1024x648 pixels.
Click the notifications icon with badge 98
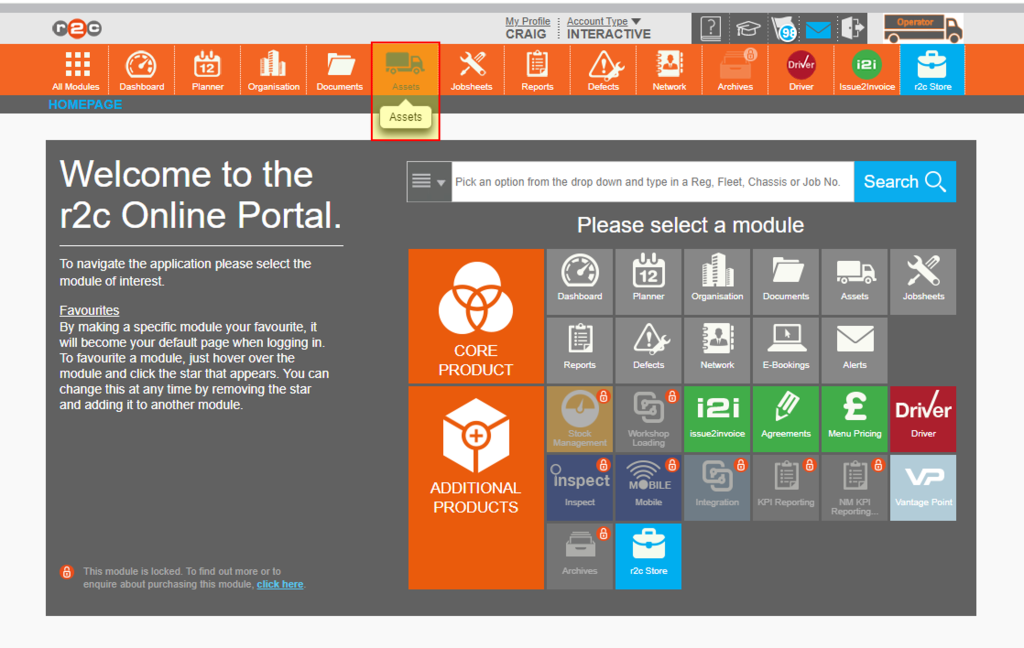tap(784, 29)
